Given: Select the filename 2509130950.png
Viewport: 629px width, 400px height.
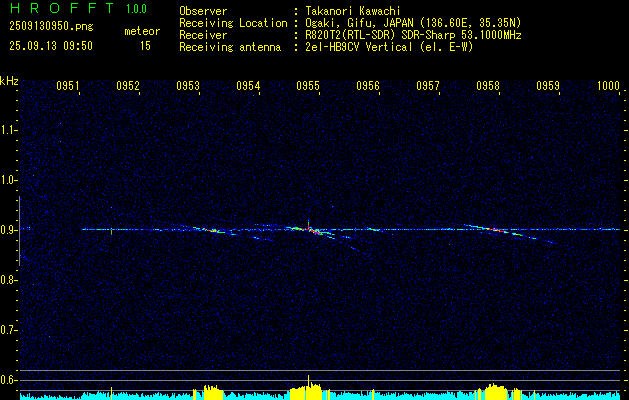Looking at the screenshot, I should (x=51, y=27).
